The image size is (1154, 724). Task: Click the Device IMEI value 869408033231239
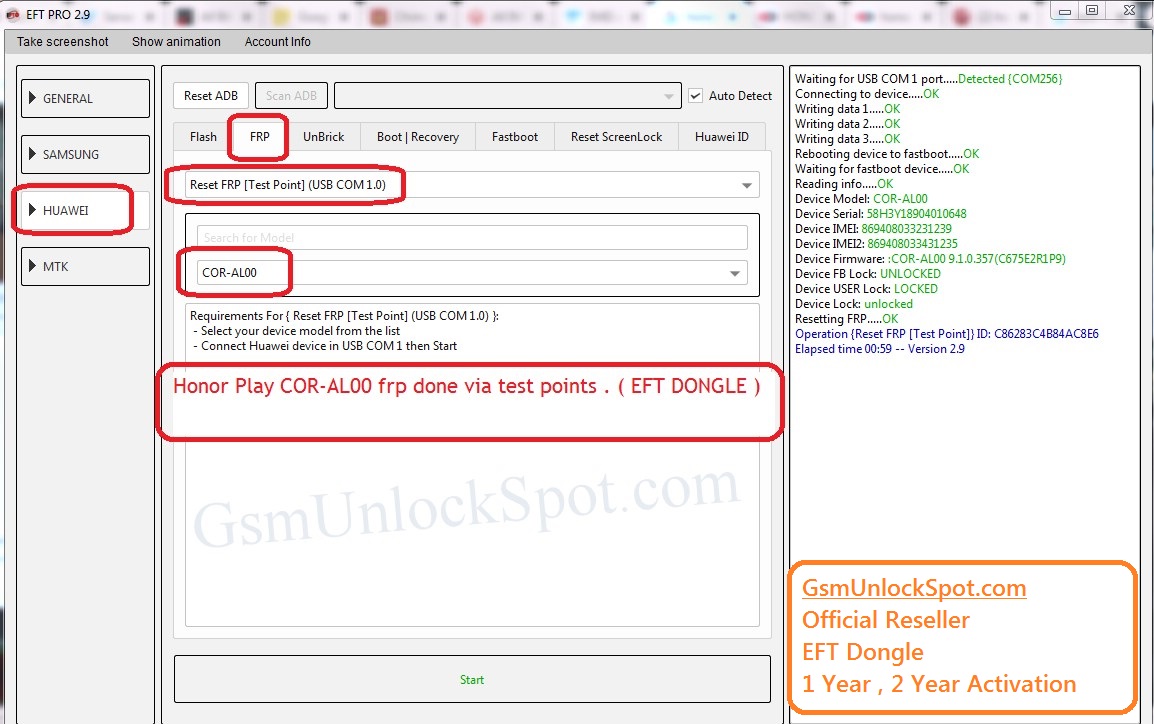tap(906, 229)
